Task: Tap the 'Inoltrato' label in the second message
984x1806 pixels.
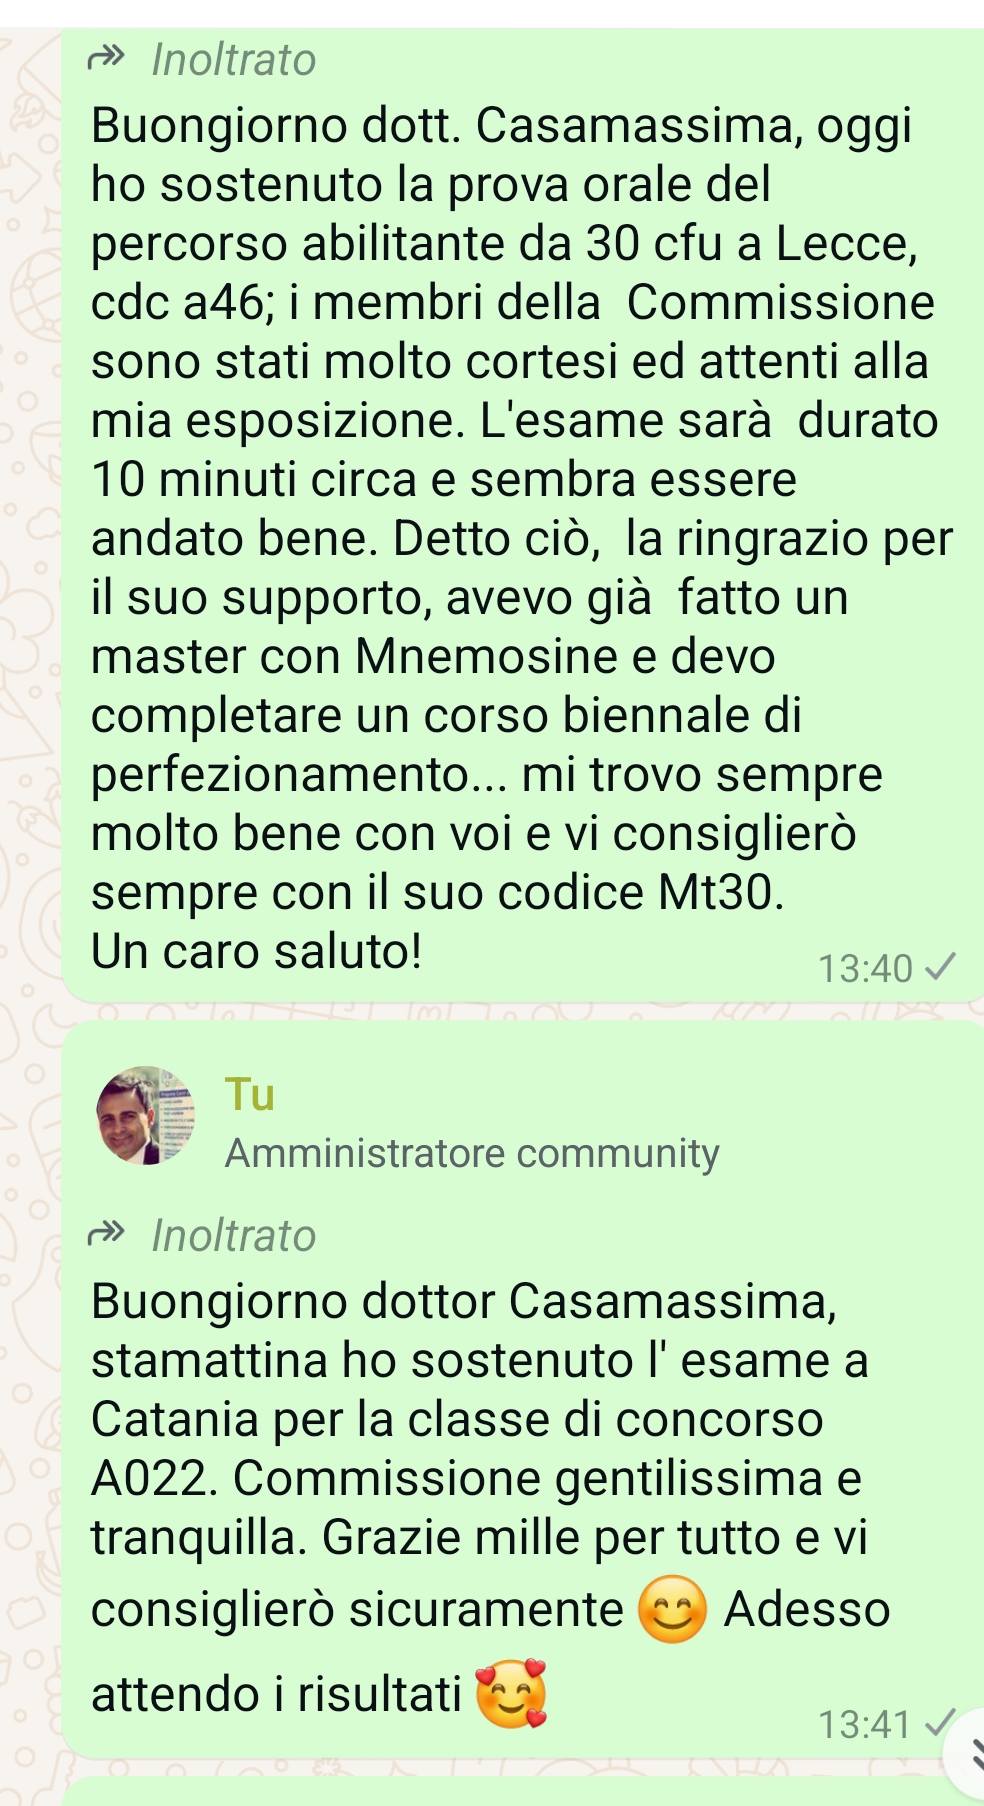Action: 233,1235
